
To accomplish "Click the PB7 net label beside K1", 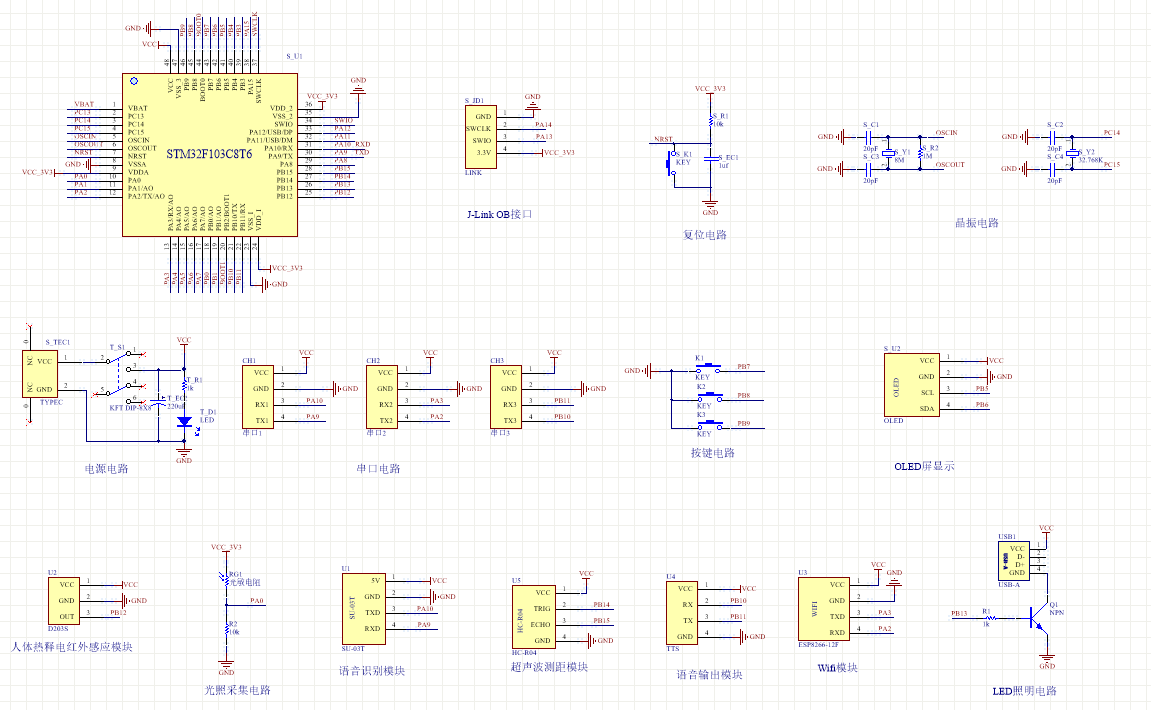I will pyautogui.click(x=744, y=366).
